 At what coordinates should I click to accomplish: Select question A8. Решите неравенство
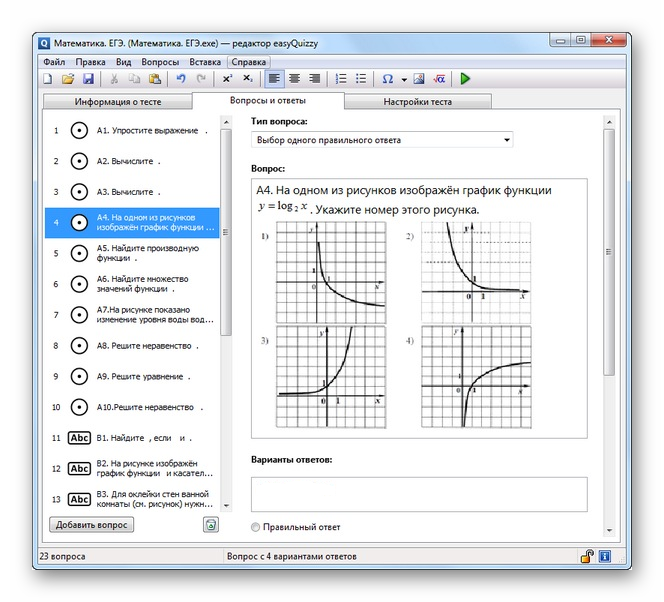[132, 346]
